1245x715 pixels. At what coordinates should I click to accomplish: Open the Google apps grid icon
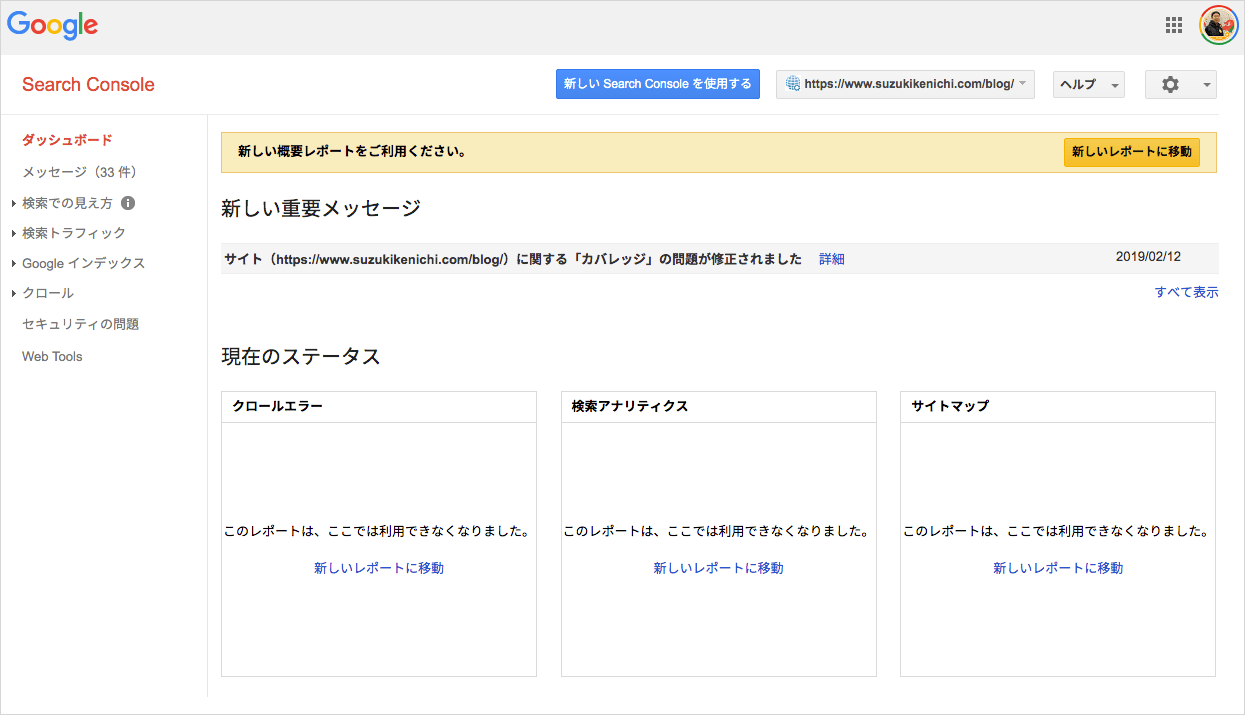point(1174,26)
